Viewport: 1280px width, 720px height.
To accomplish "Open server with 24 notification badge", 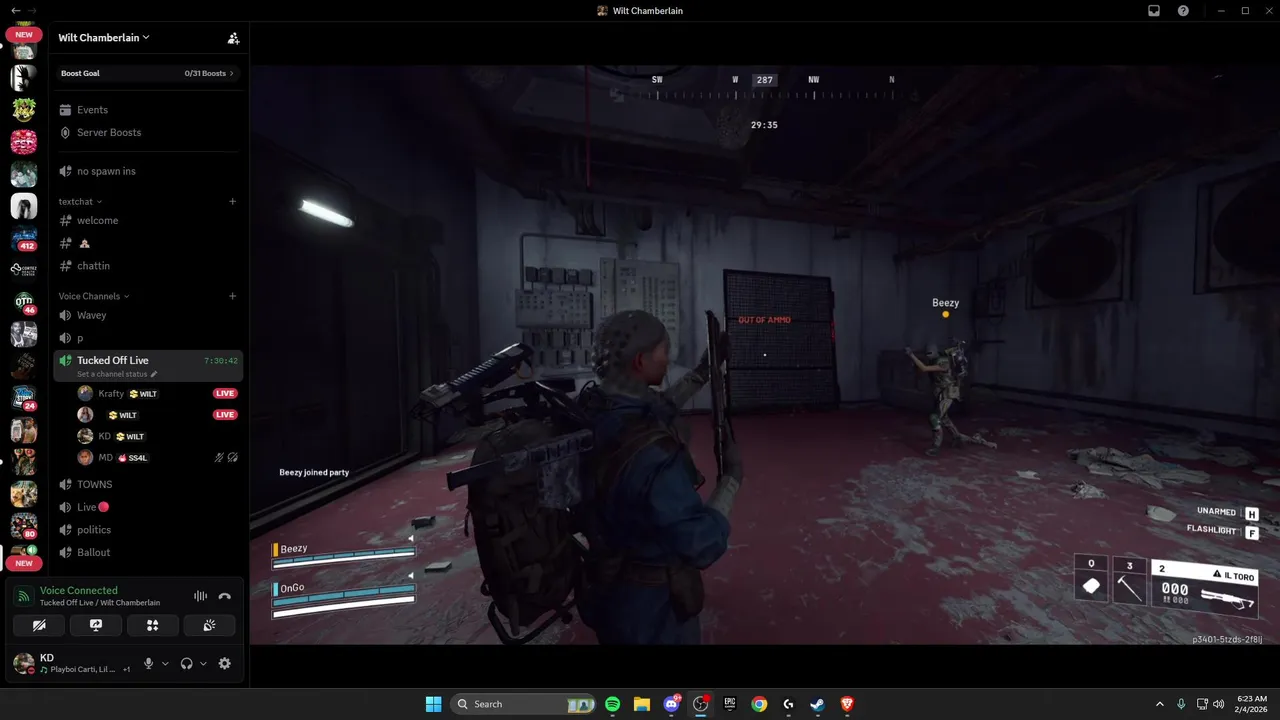I will point(24,398).
